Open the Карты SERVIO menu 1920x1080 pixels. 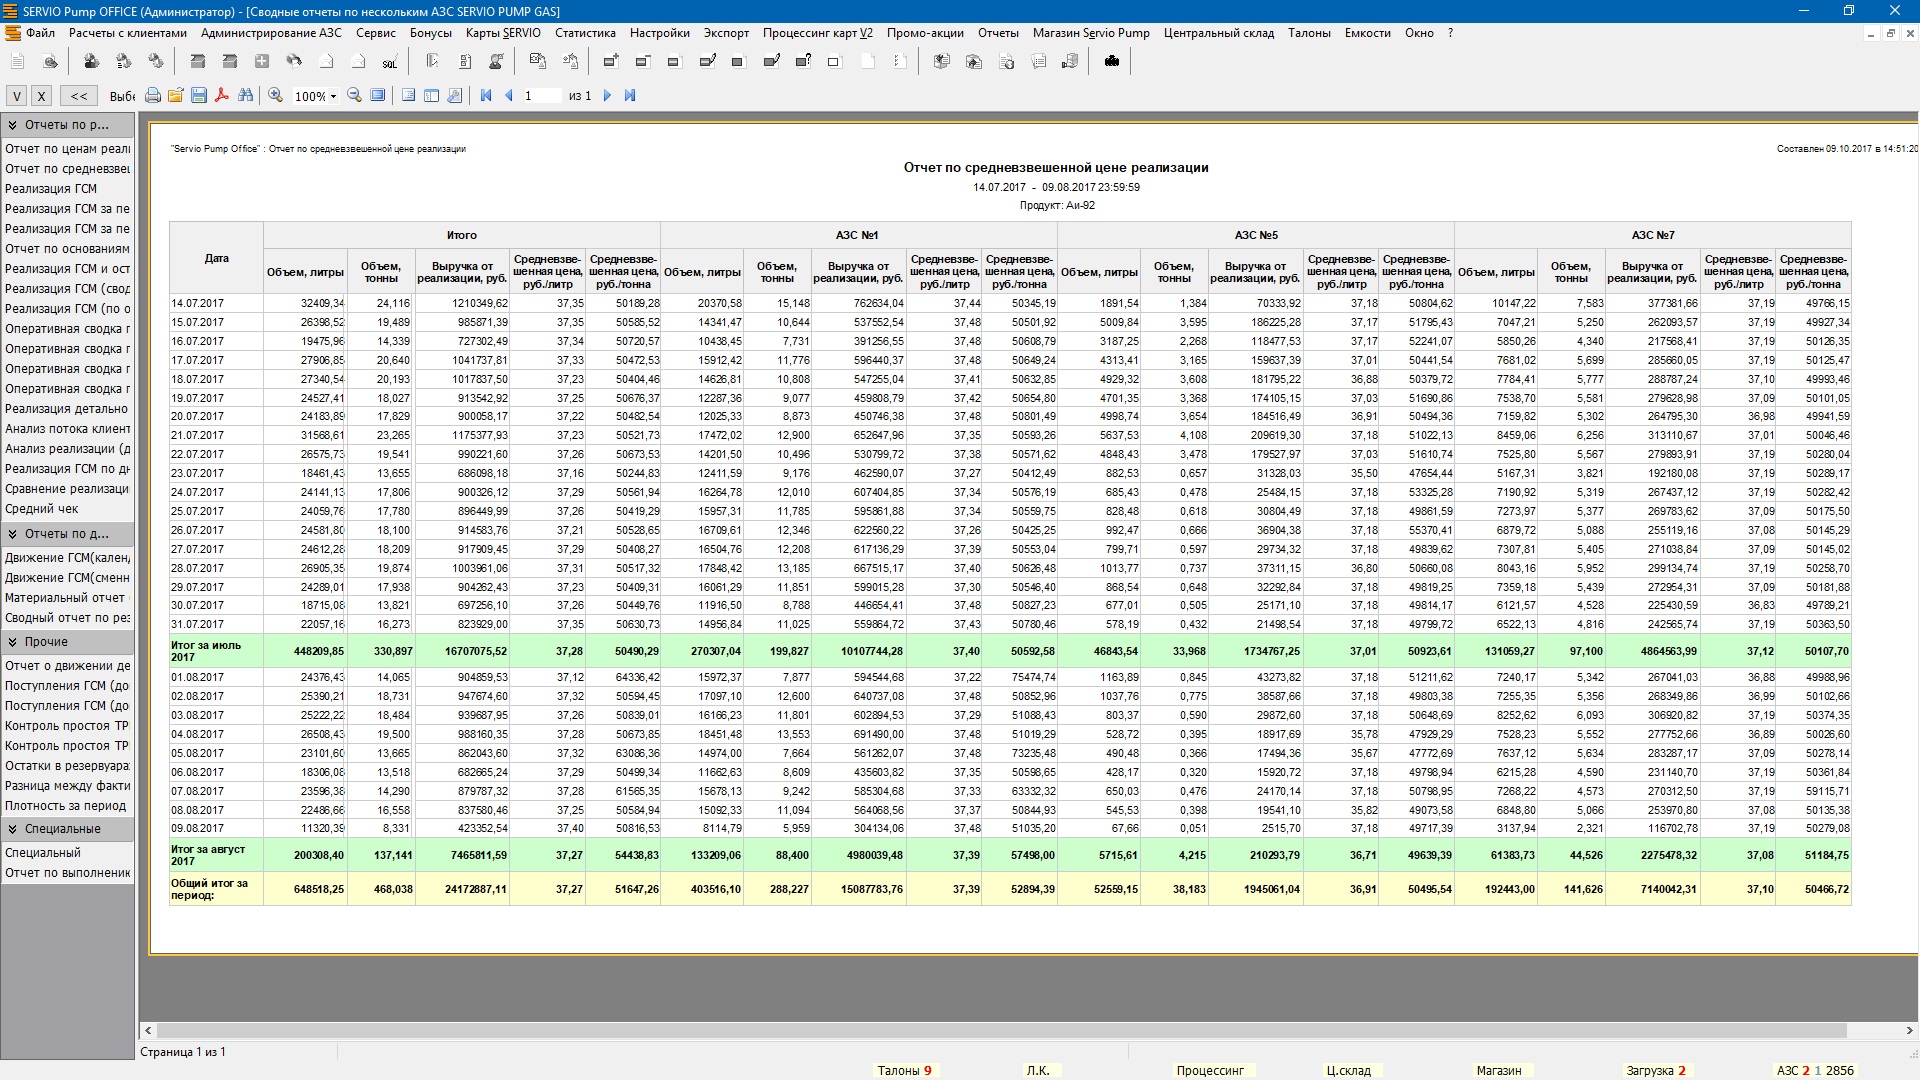coord(503,33)
